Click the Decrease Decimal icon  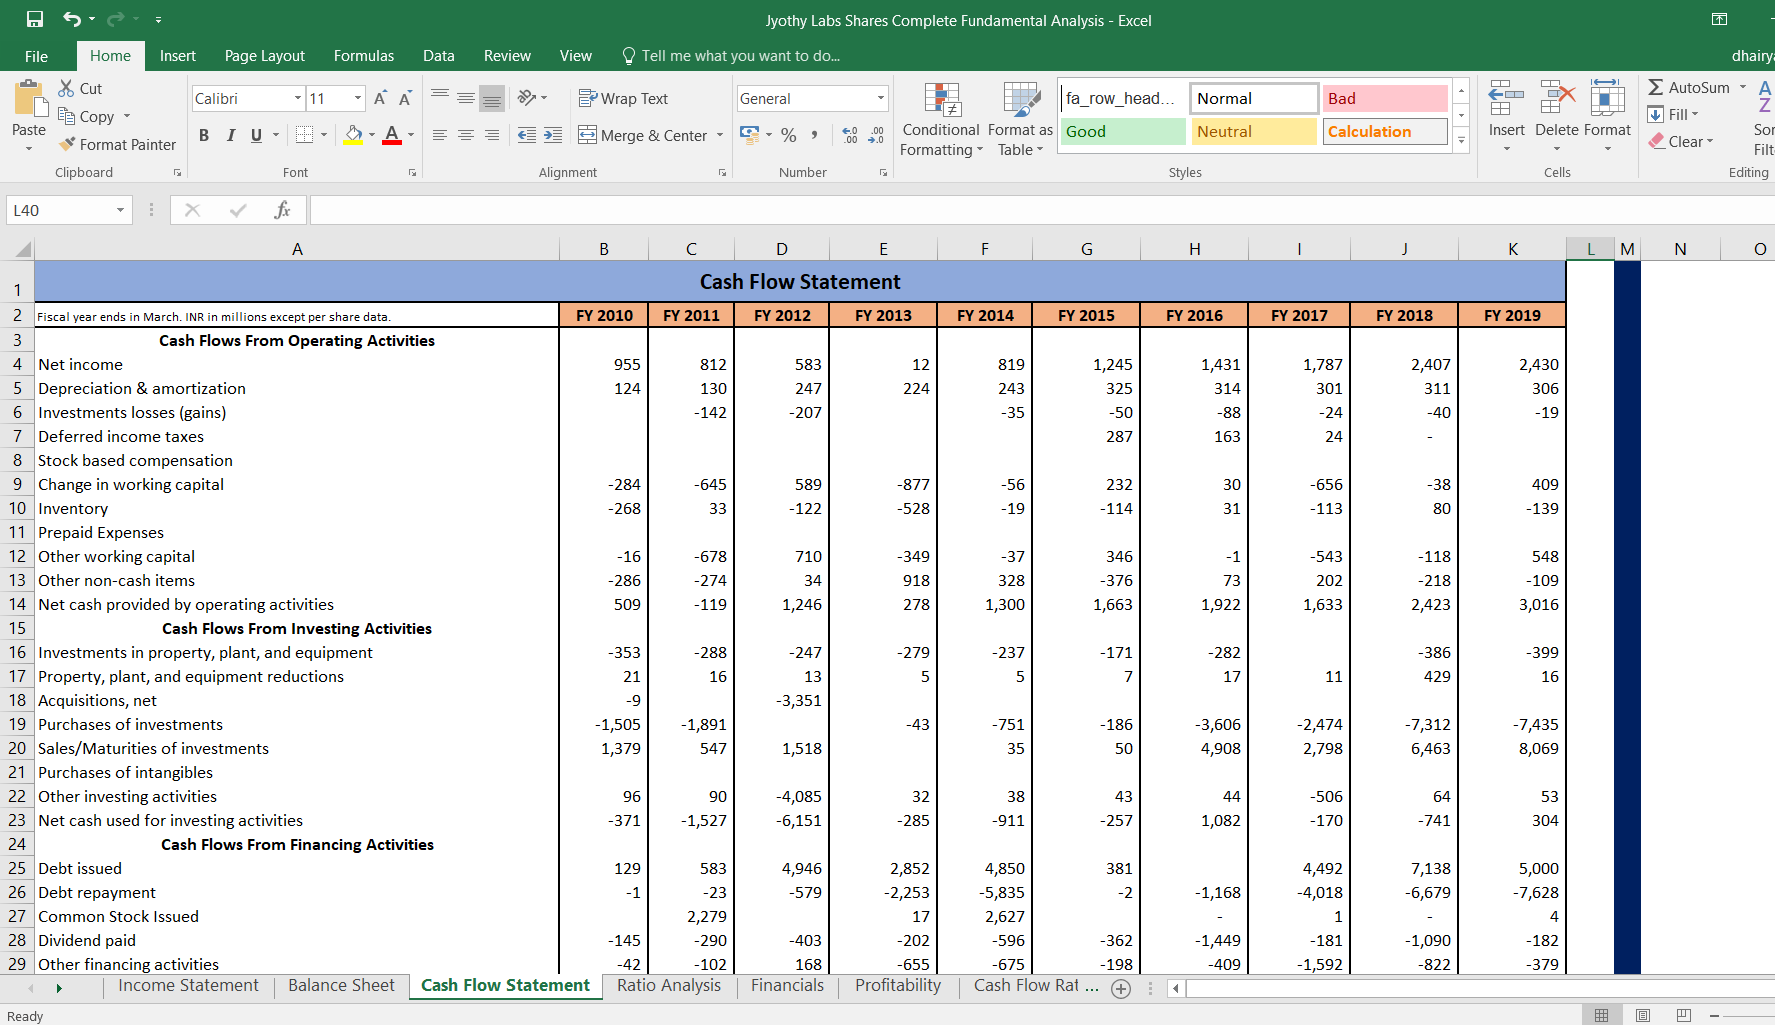click(876, 135)
